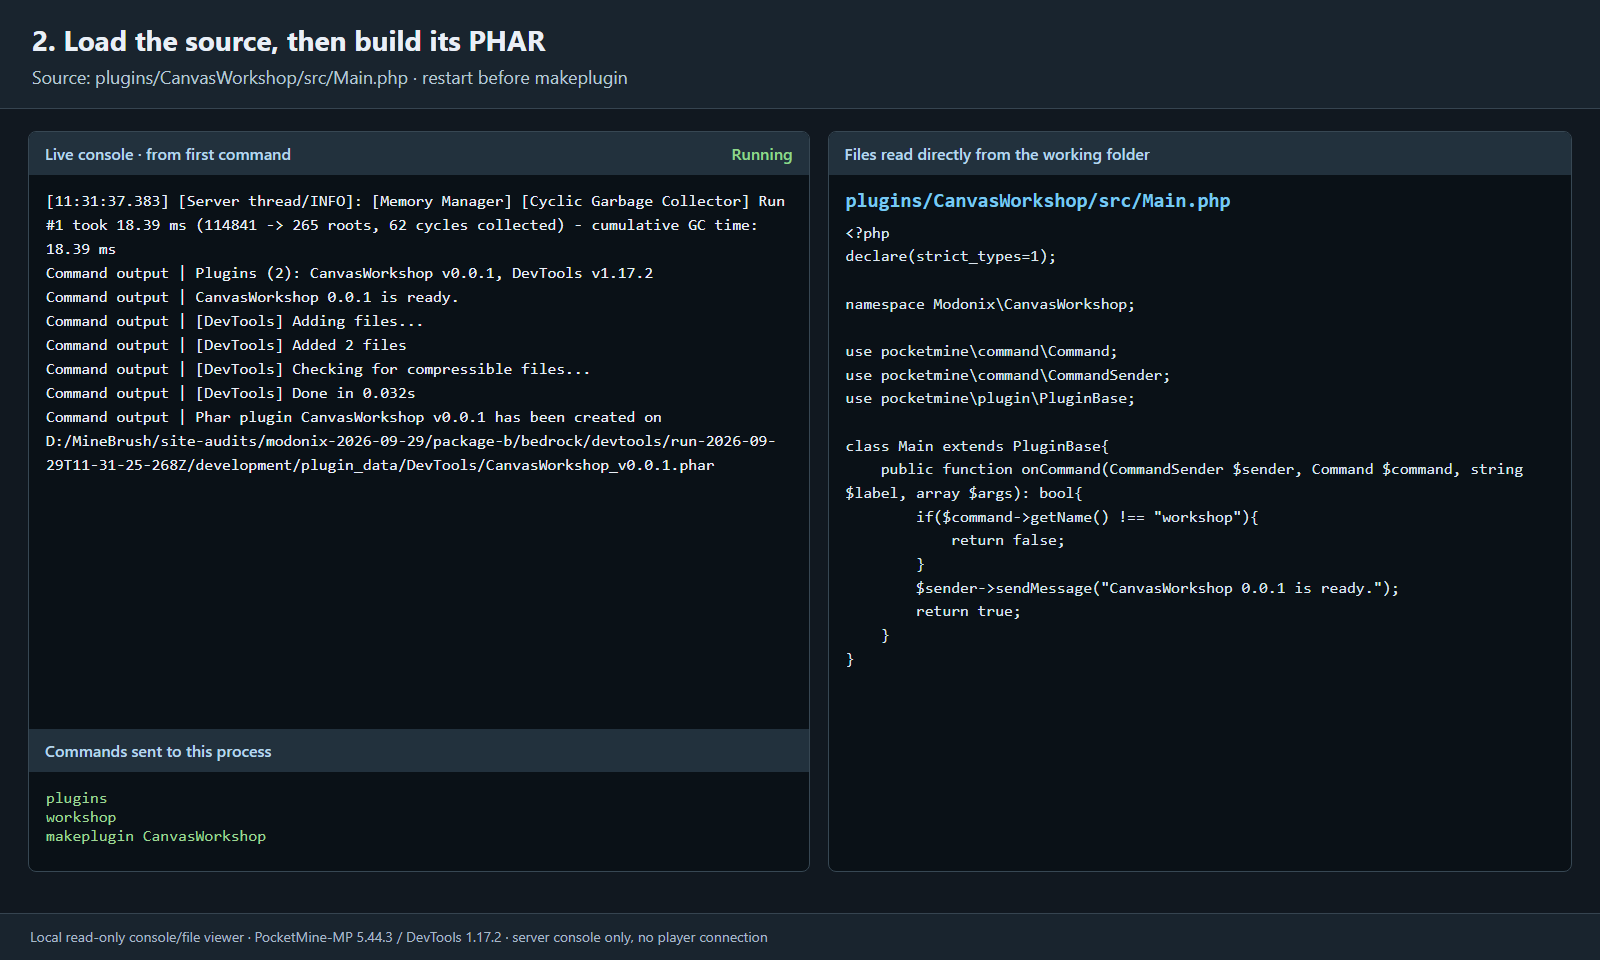
Task: Click the sent command "plugins"
Action: 76,798
